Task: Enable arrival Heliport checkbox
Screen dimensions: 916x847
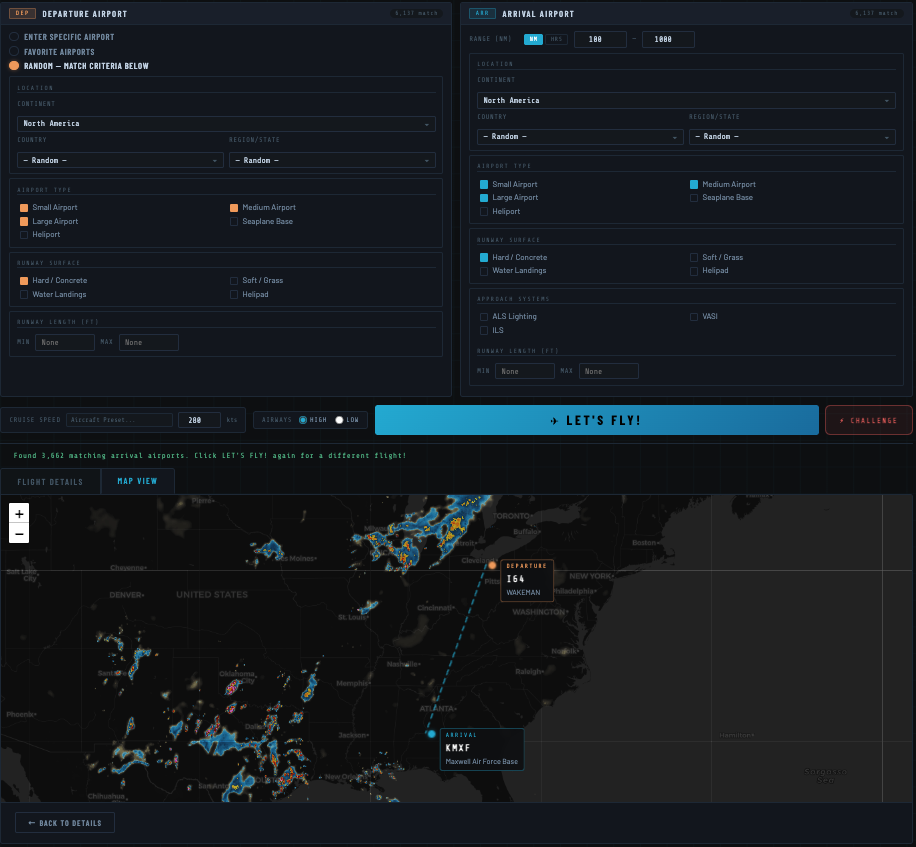Action: (x=484, y=211)
